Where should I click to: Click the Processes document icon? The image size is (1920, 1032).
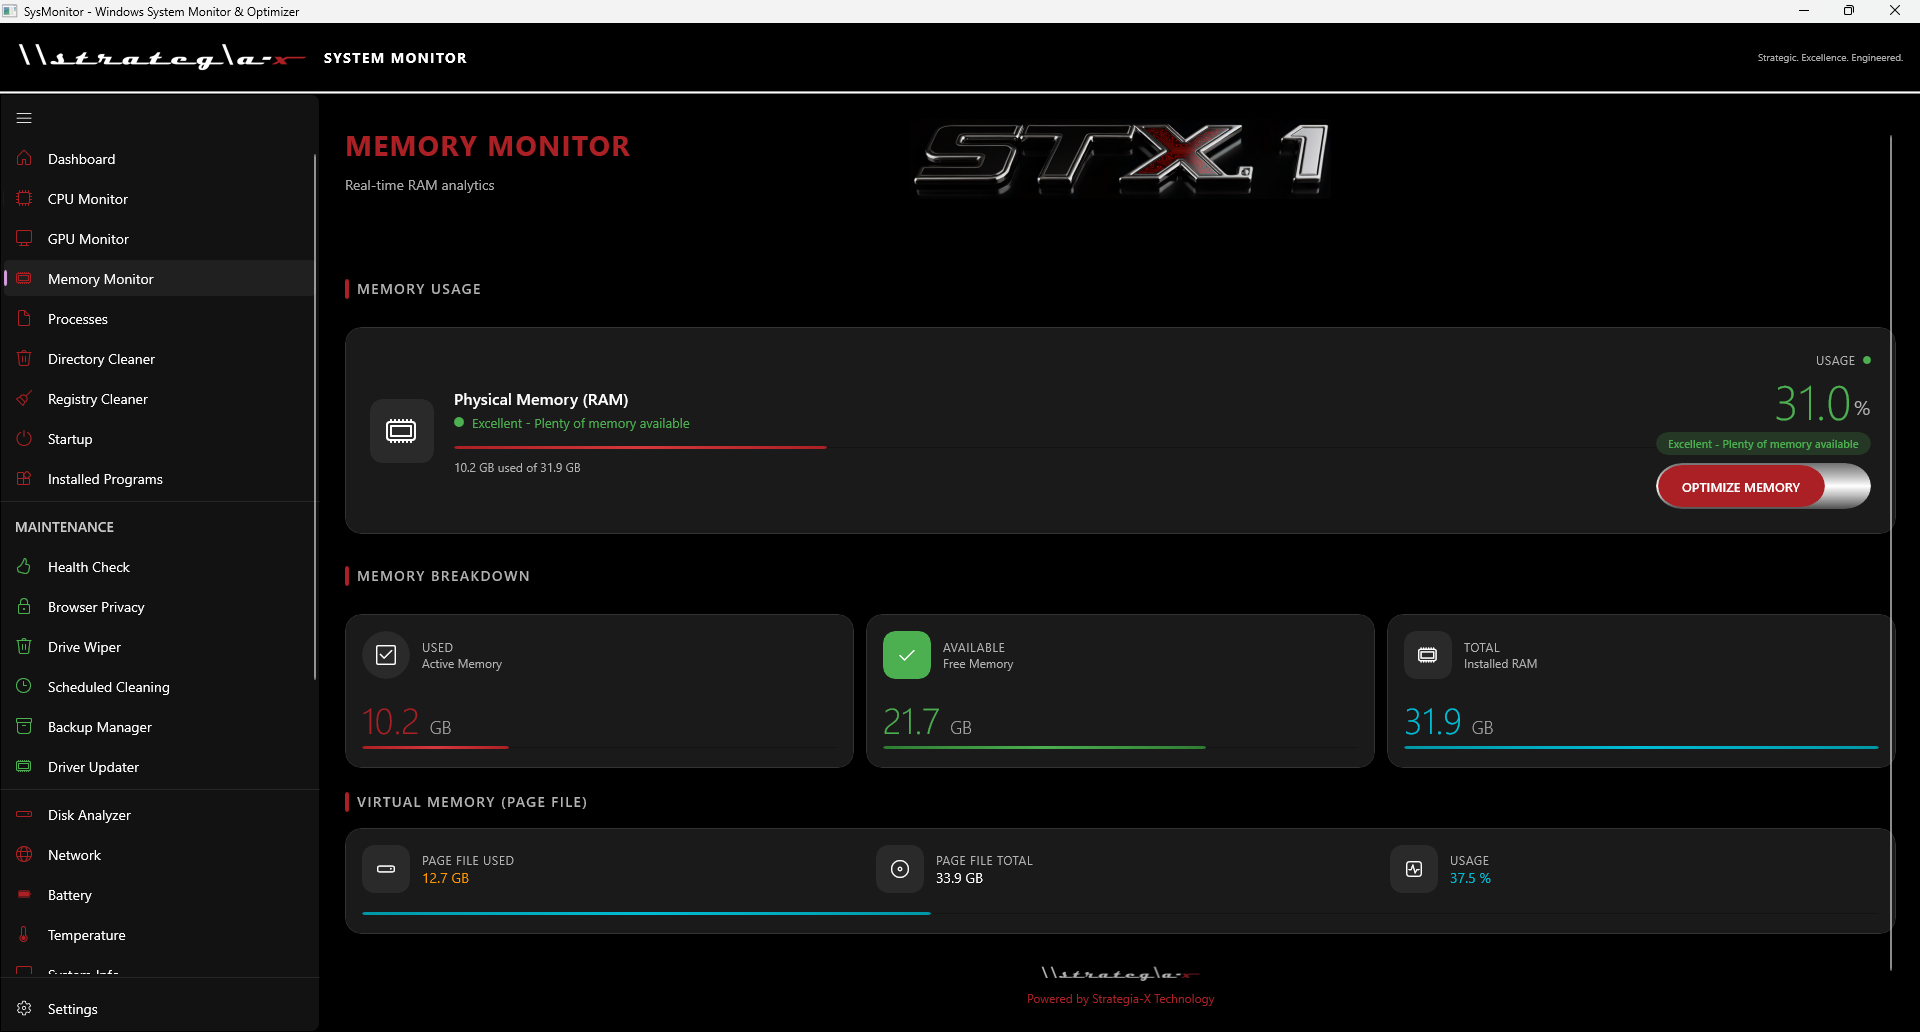pos(23,318)
